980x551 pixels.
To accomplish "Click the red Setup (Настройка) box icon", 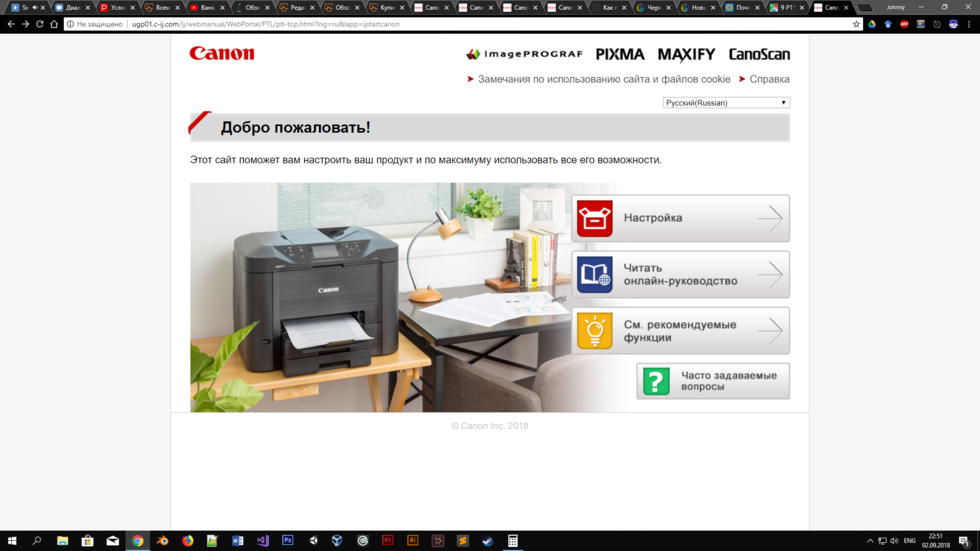I will tap(594, 218).
